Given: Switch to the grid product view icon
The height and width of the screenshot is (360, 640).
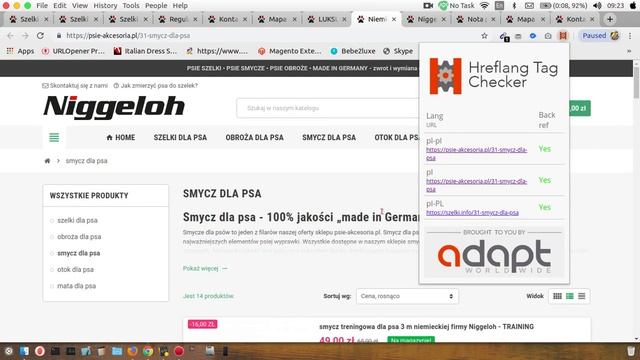Looking at the screenshot, I should pos(557,296).
